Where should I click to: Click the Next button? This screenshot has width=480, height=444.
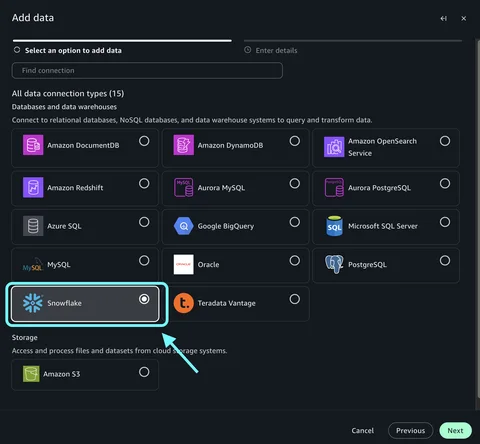tap(455, 431)
